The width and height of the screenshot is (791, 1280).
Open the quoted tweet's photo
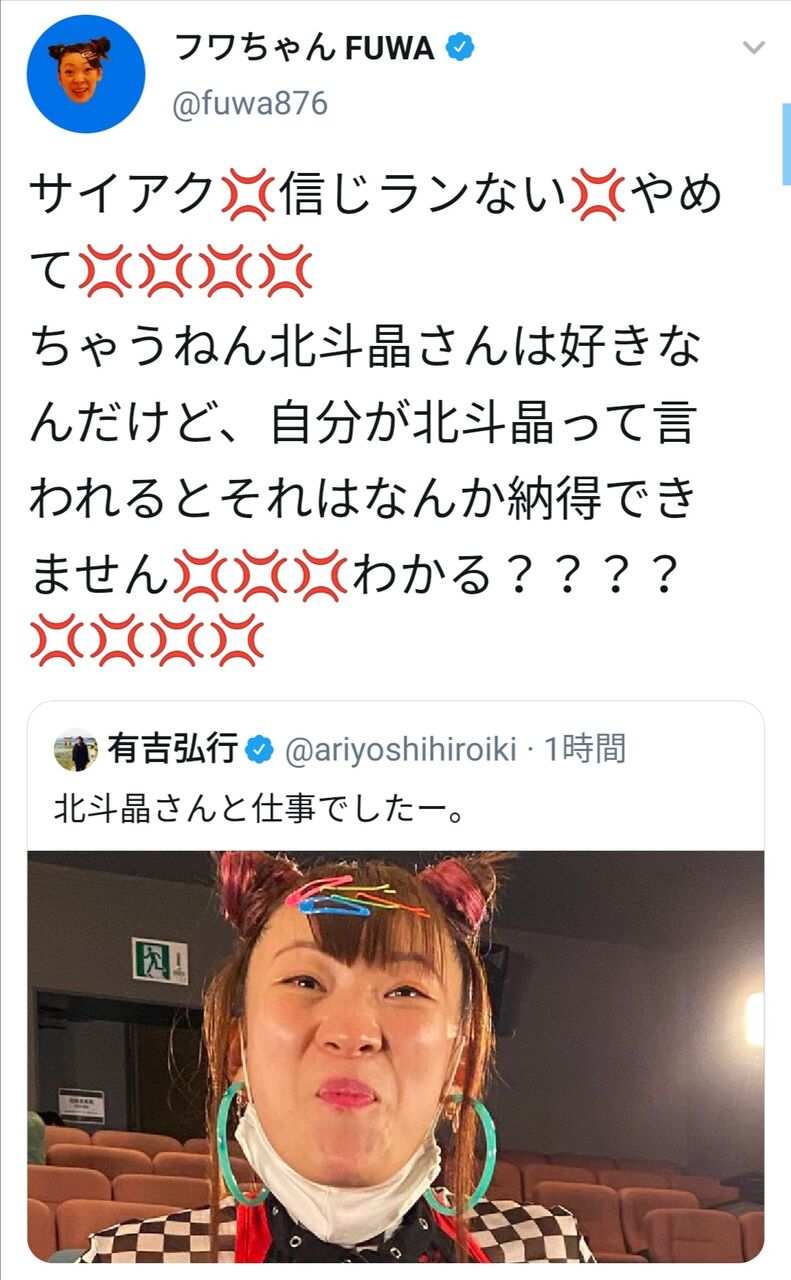[395, 1057]
